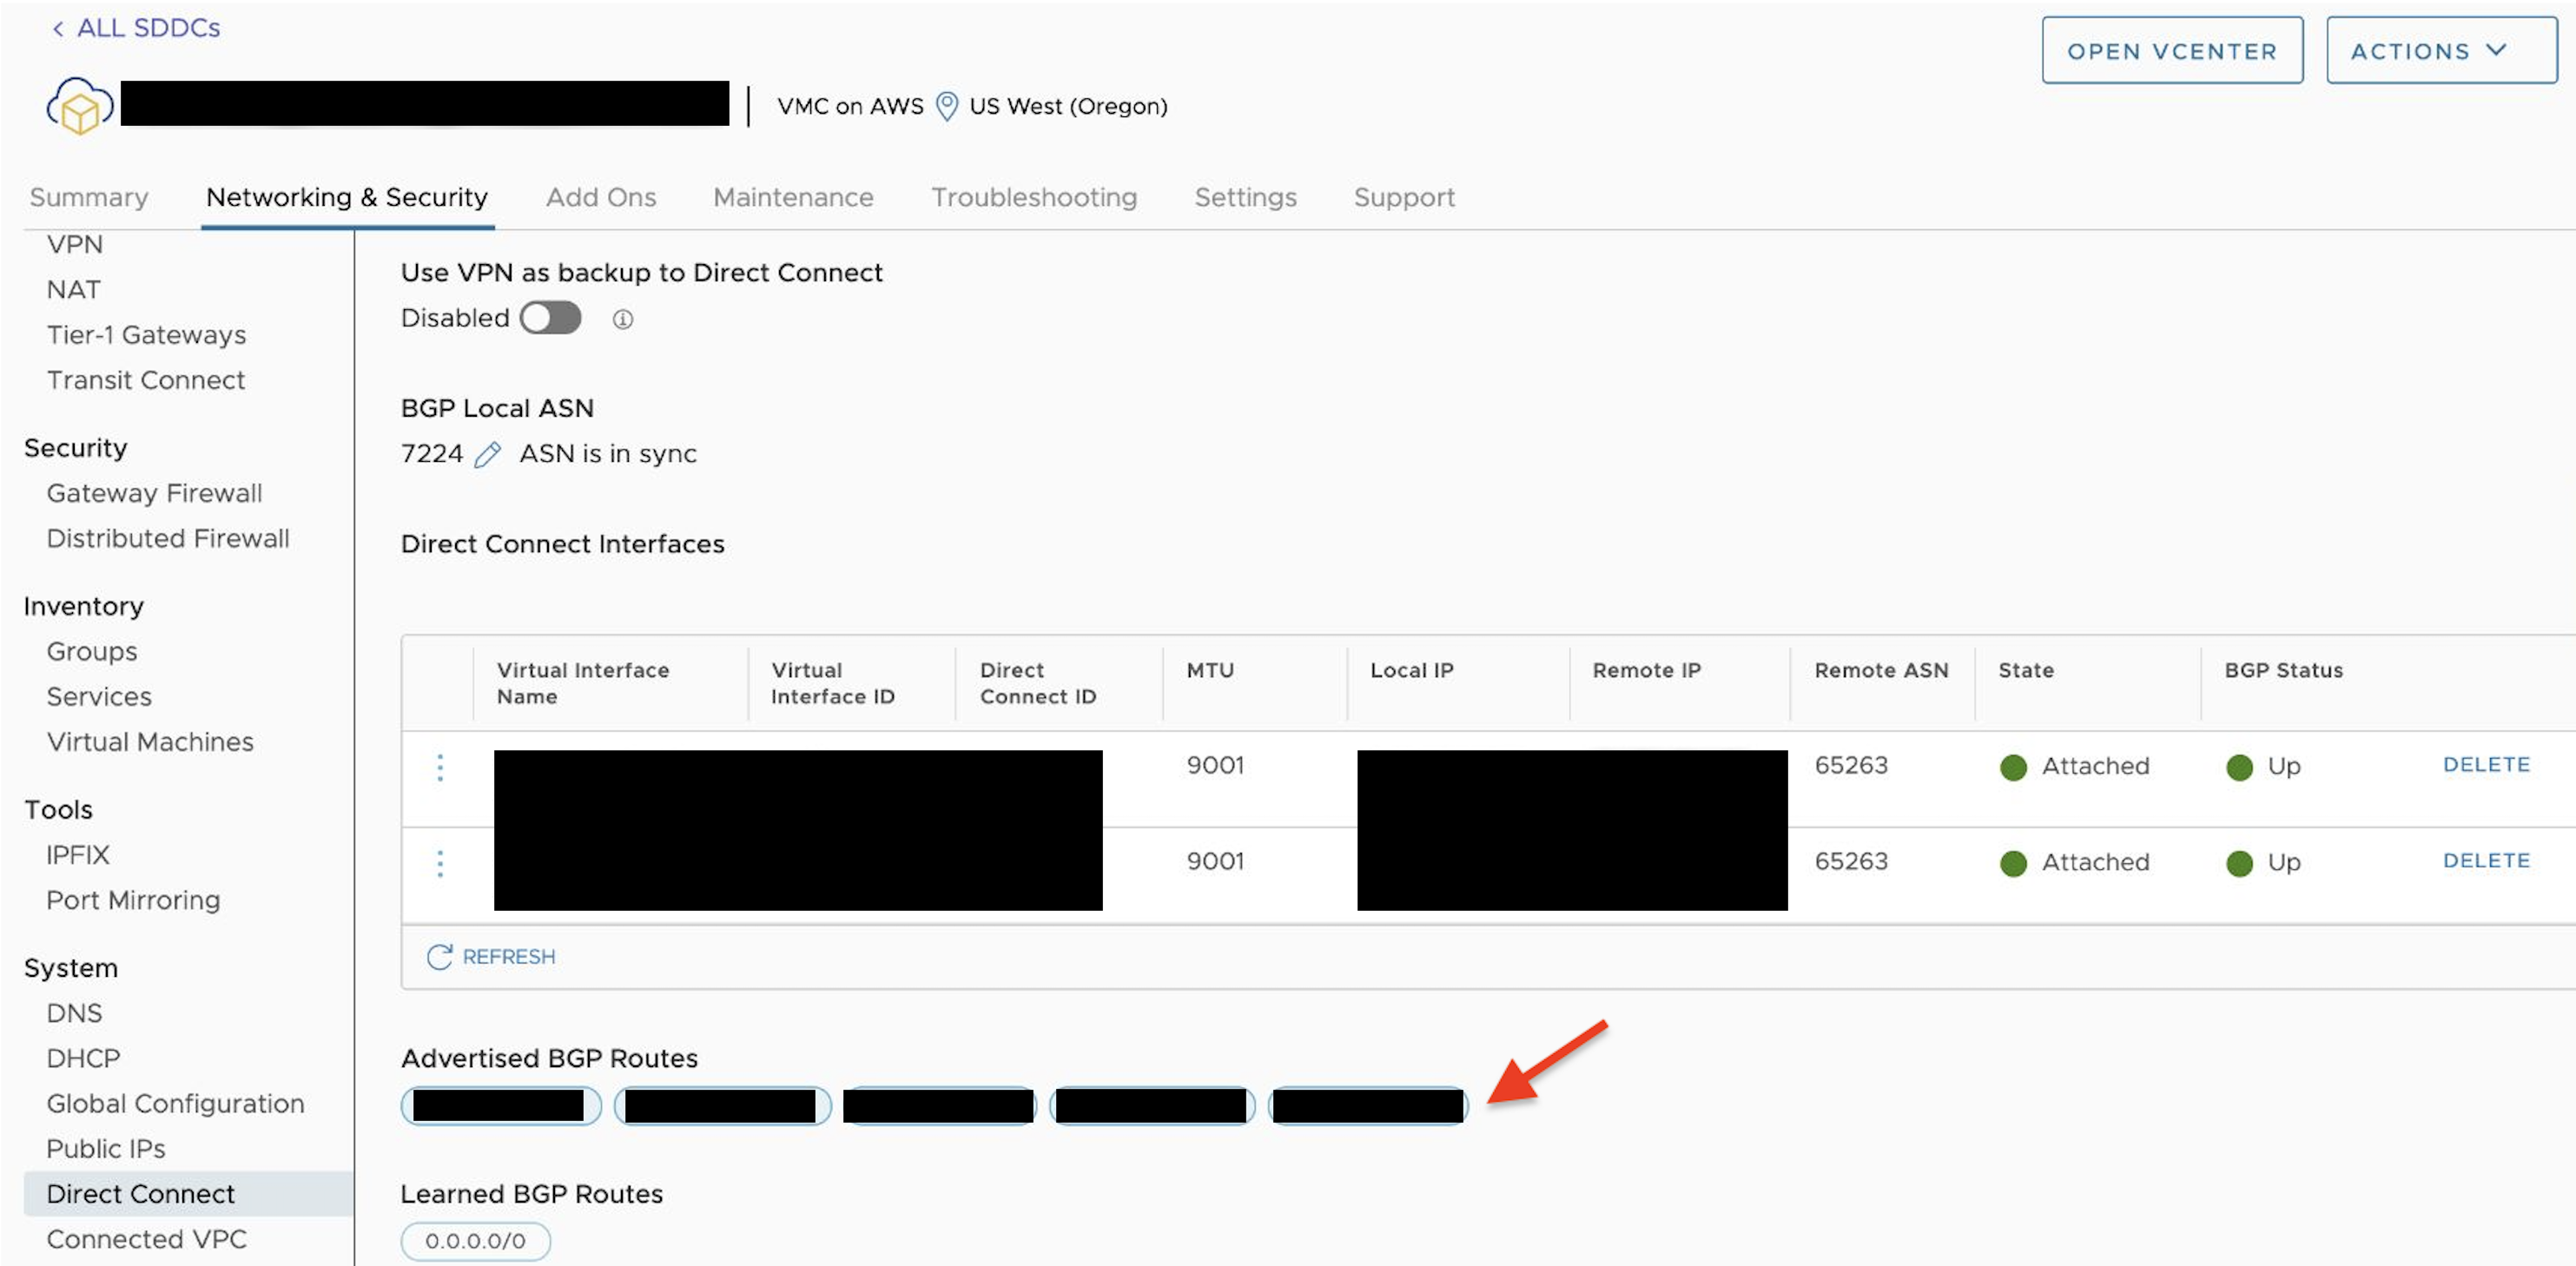Screen dimensions: 2576x1266
Task: Open the first interface row's three-dot menu
Action: pyautogui.click(x=440, y=767)
